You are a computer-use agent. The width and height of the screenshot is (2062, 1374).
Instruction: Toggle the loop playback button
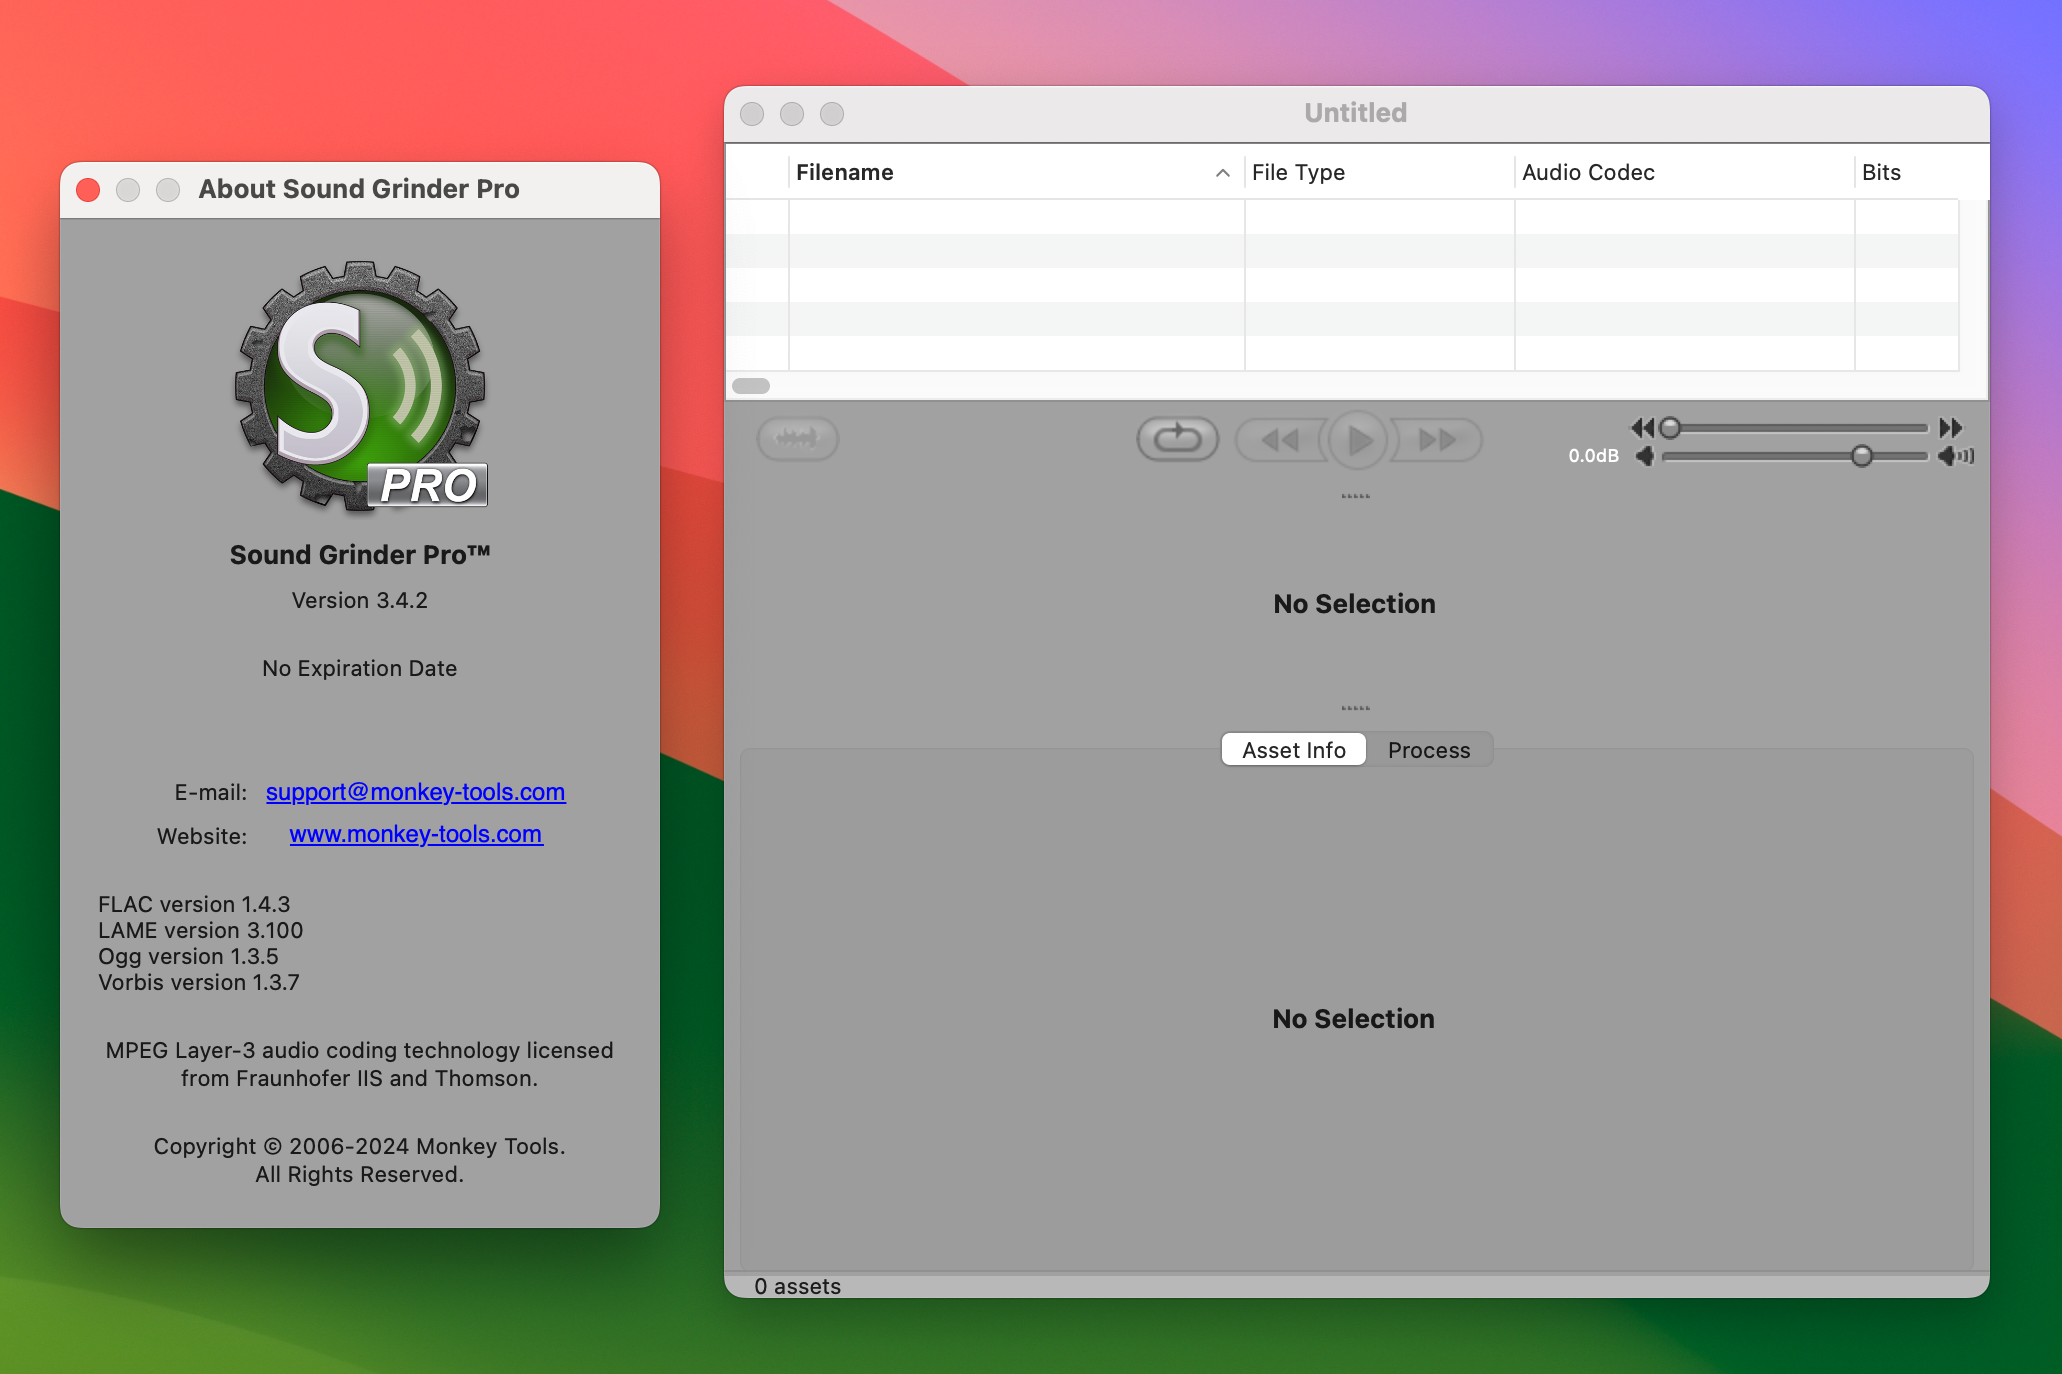[1177, 439]
